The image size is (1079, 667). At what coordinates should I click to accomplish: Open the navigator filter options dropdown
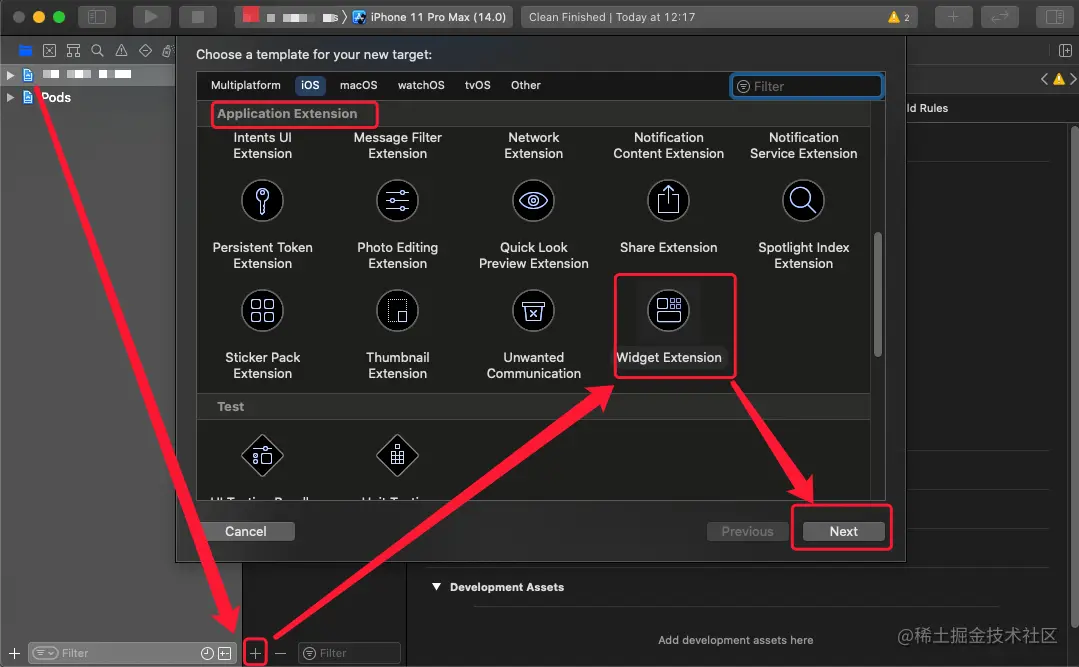[45, 653]
